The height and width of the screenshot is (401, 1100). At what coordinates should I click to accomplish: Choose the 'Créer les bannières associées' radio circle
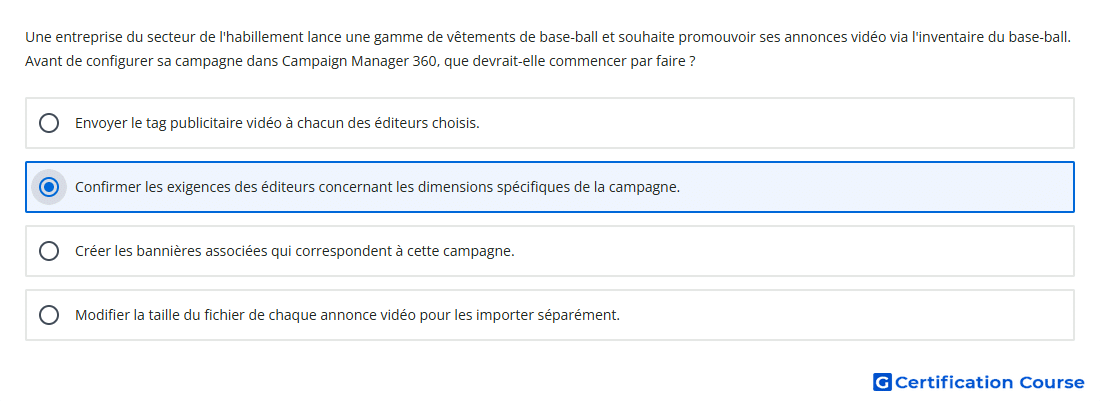pos(49,251)
